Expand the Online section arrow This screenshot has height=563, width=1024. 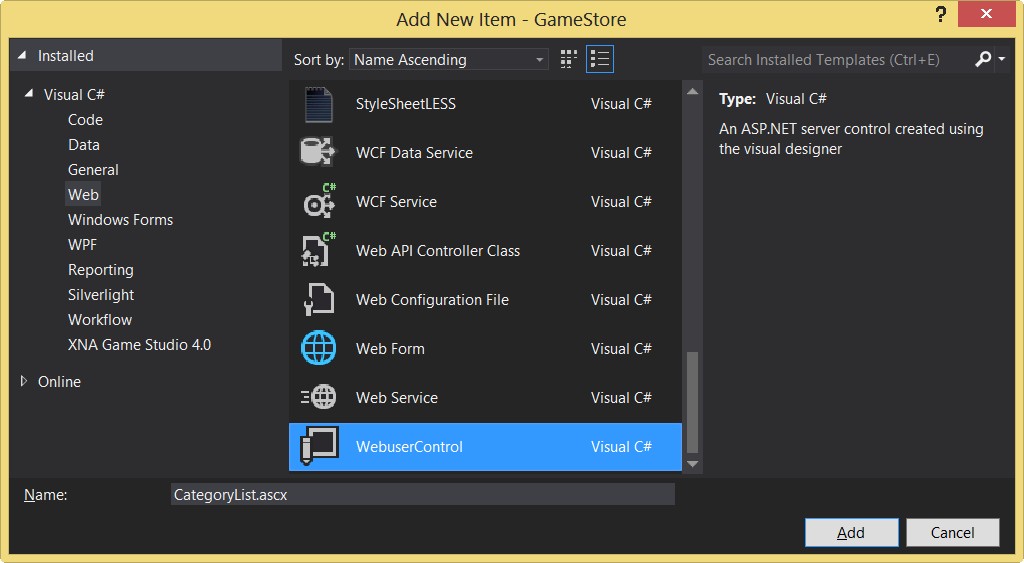click(x=24, y=381)
